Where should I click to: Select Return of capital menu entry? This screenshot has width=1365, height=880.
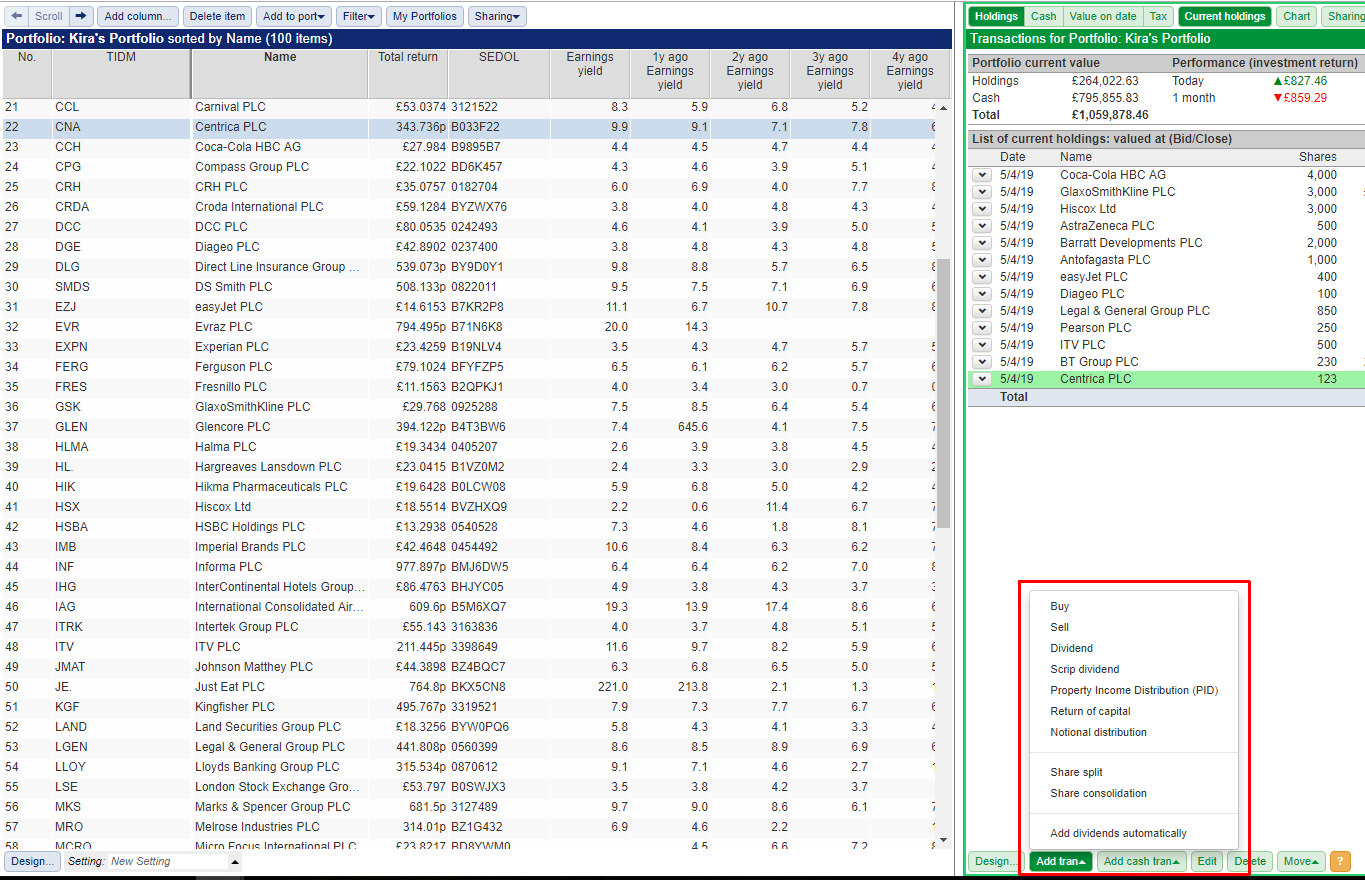(x=1090, y=711)
